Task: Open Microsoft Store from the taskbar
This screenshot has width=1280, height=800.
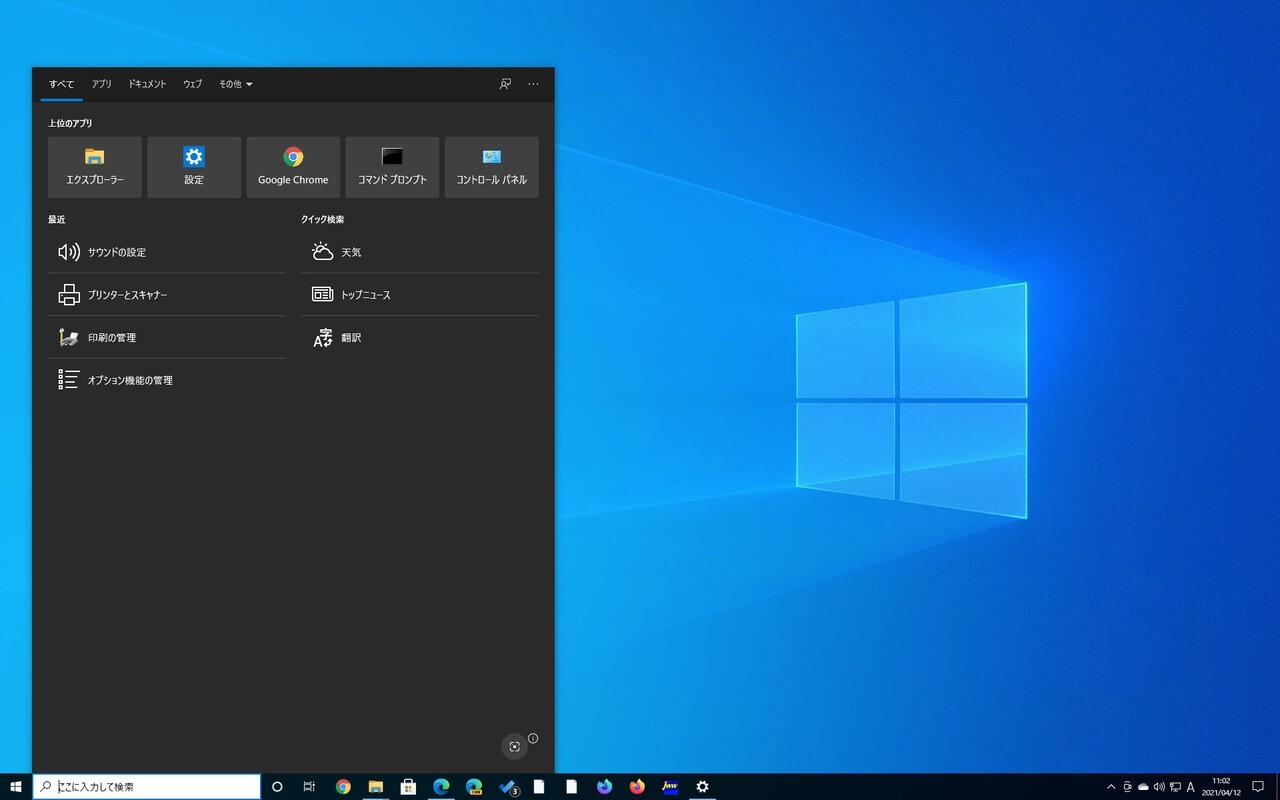Action: 408,787
